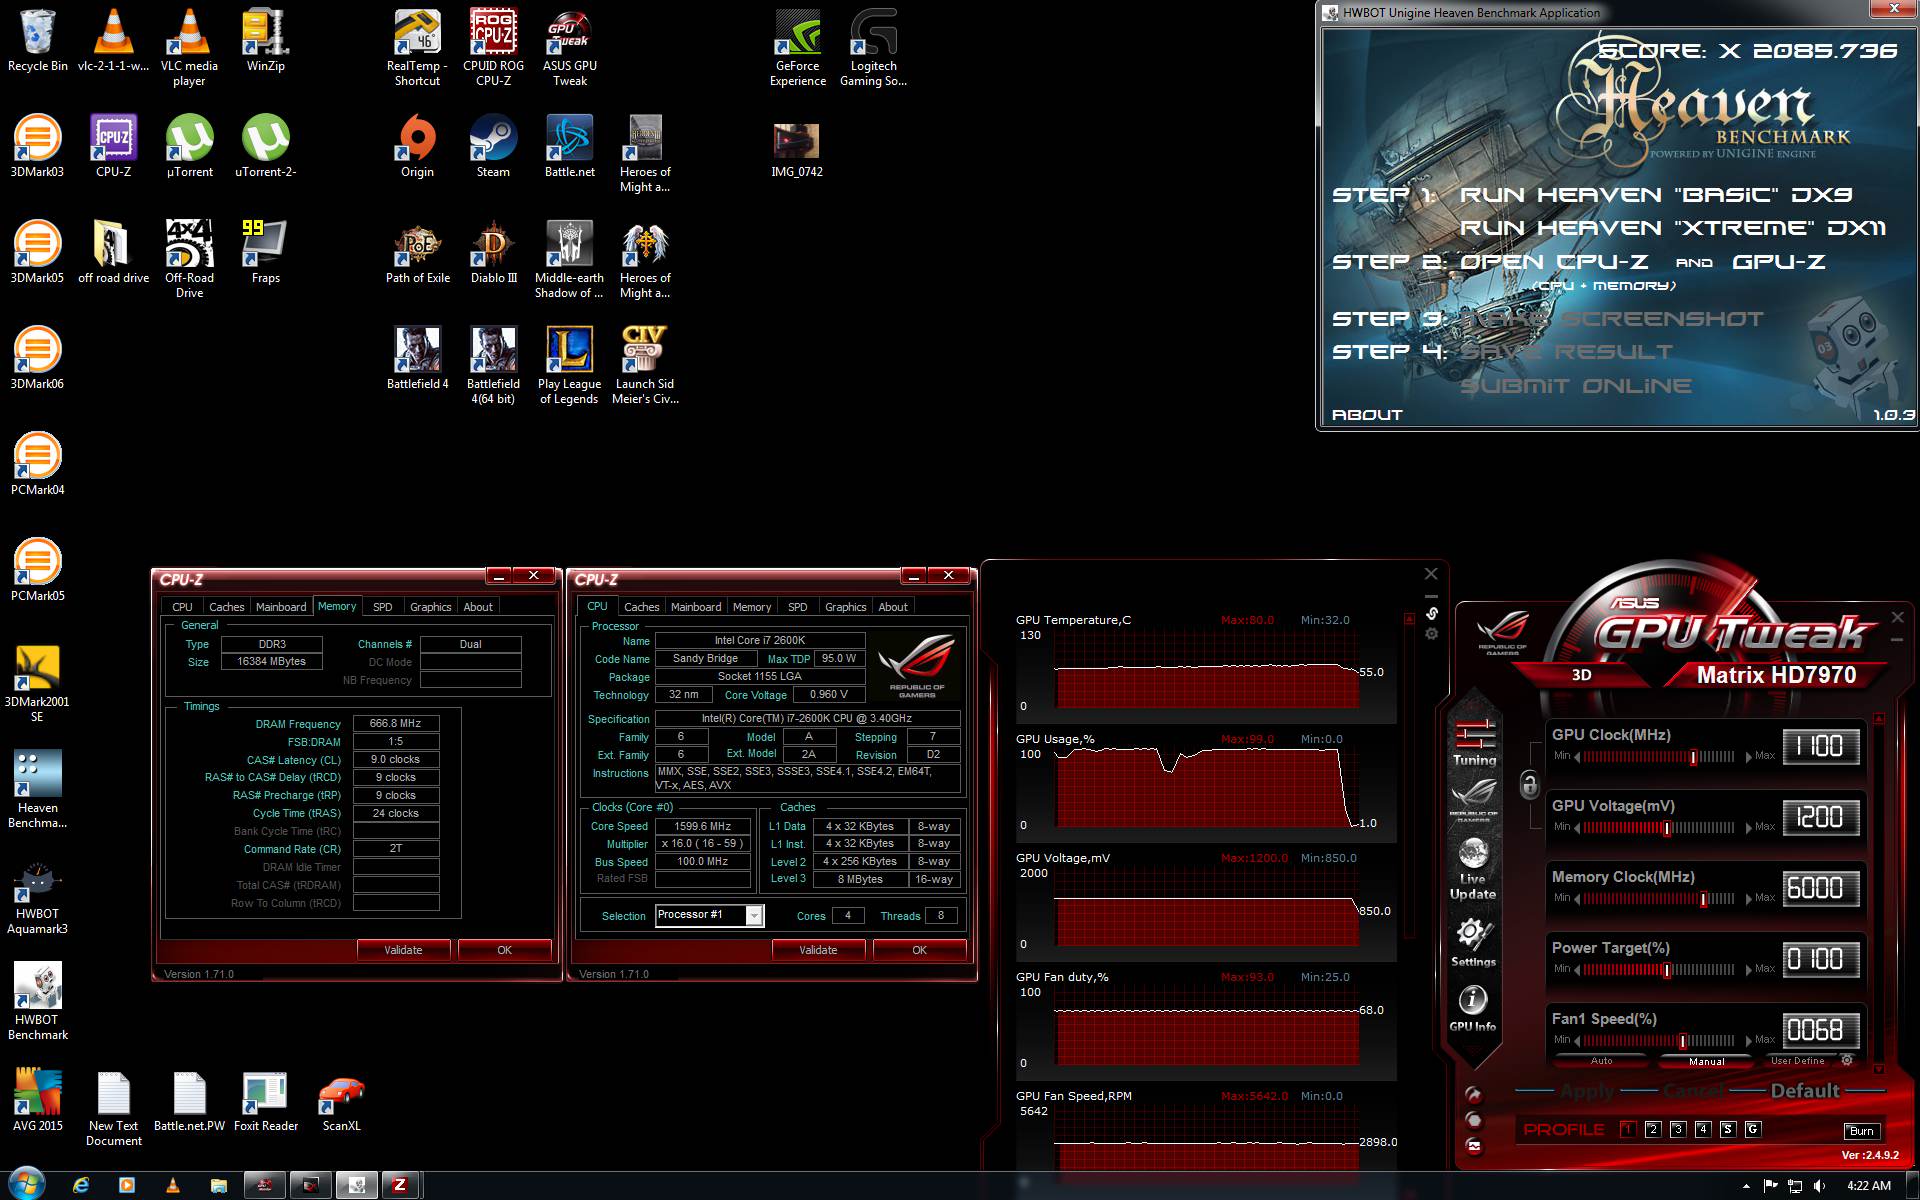Open GPU Info in GPU Tweak sidebar

(1473, 1008)
